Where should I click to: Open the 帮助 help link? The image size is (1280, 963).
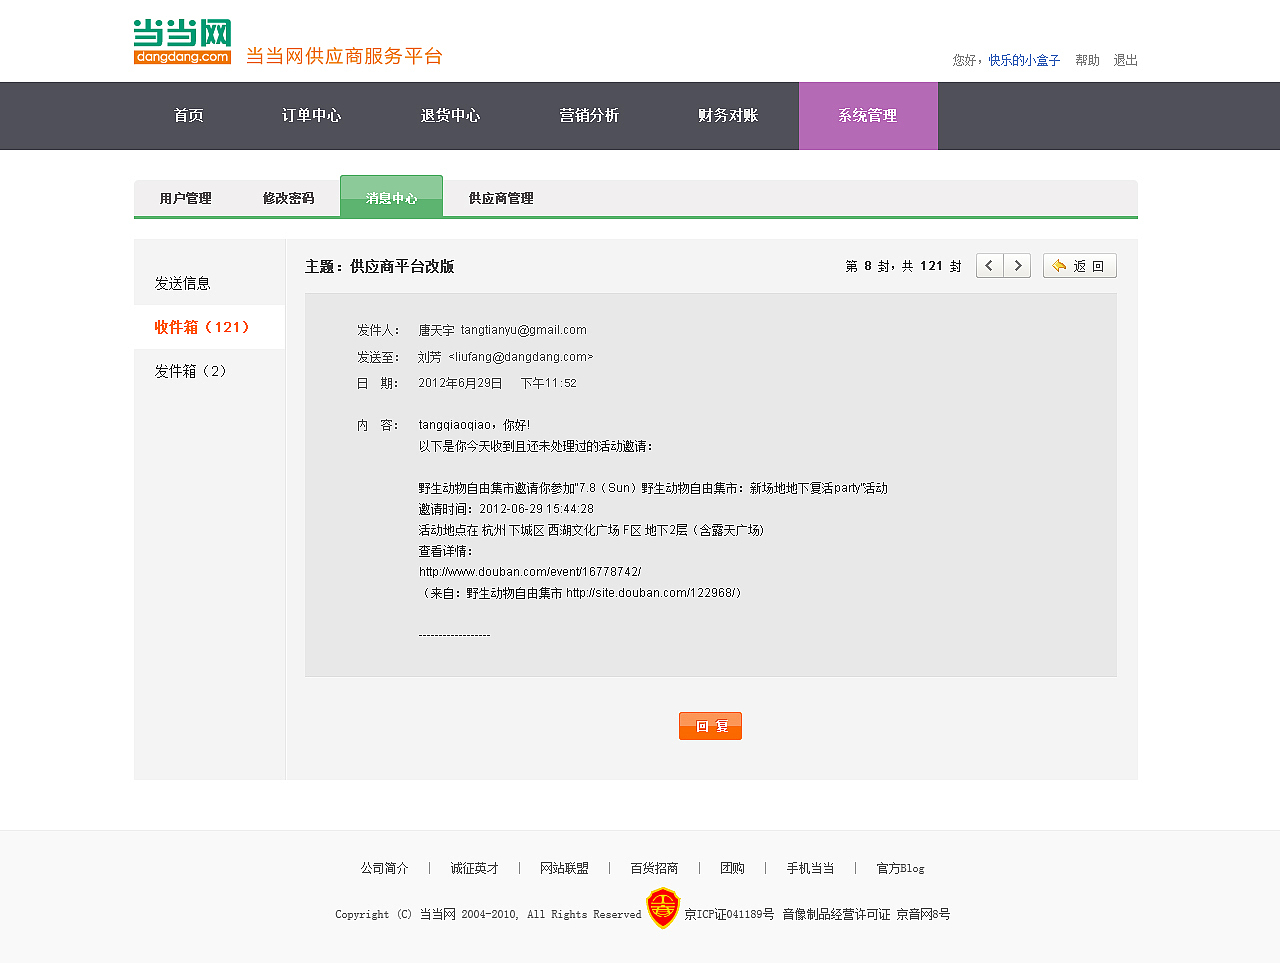(x=1087, y=60)
